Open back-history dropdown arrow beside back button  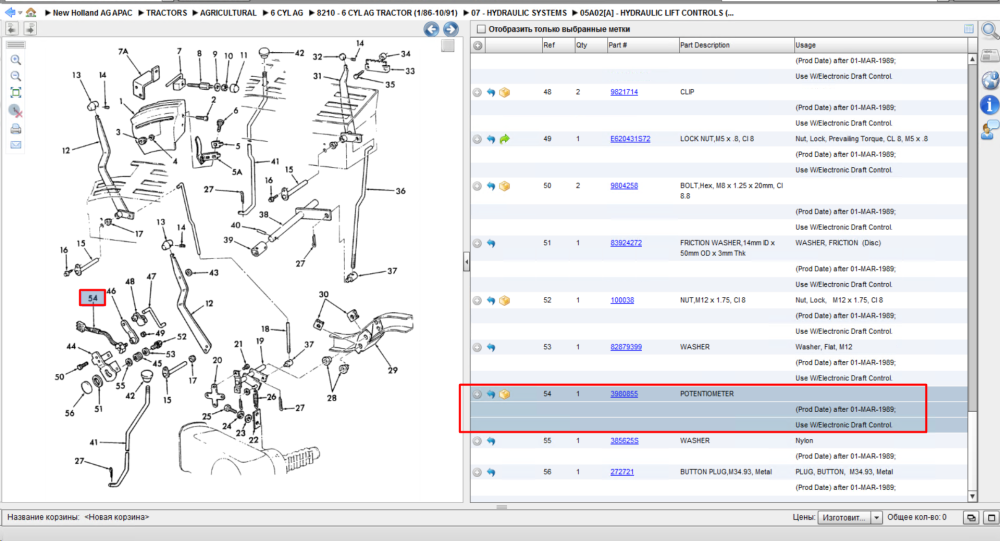click(20, 13)
